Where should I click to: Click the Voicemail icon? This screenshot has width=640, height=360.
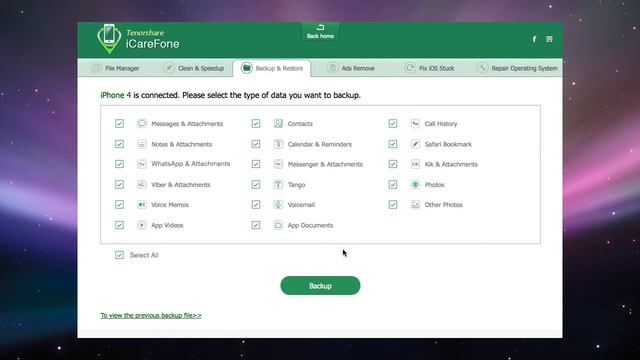[x=278, y=204]
